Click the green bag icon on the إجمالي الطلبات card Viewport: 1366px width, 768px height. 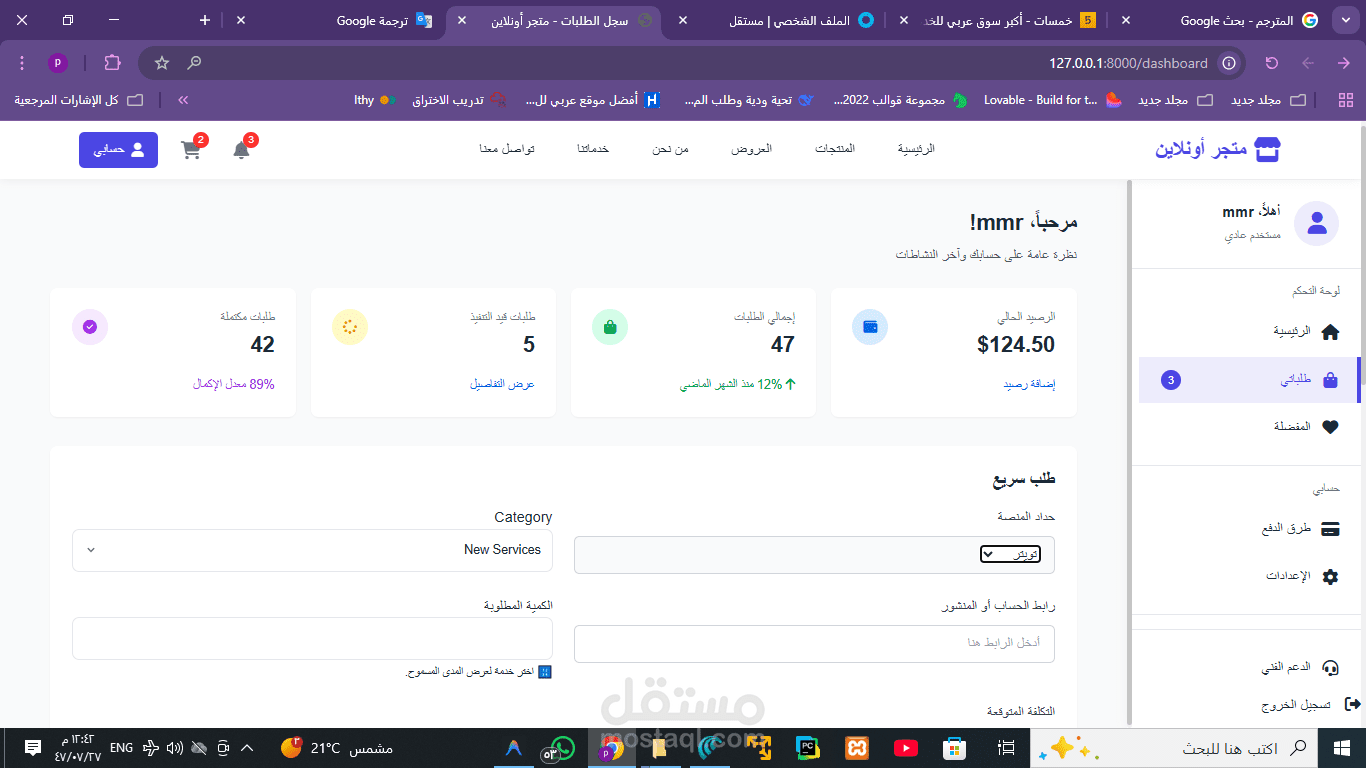(610, 327)
